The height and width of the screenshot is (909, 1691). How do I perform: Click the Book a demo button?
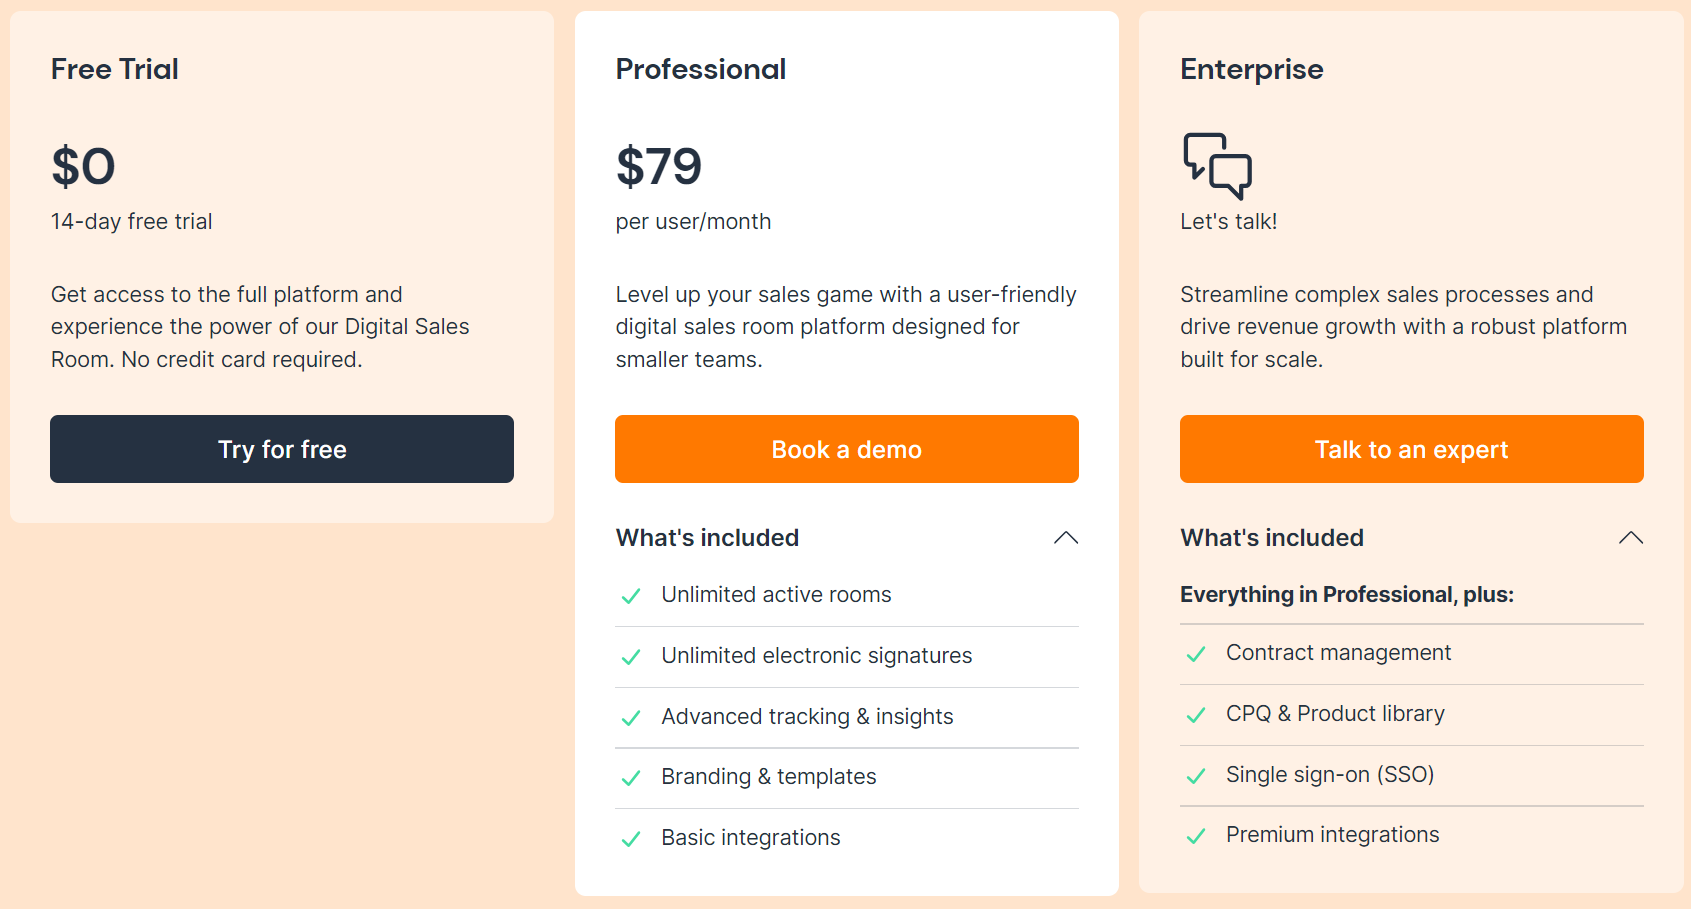(846, 449)
